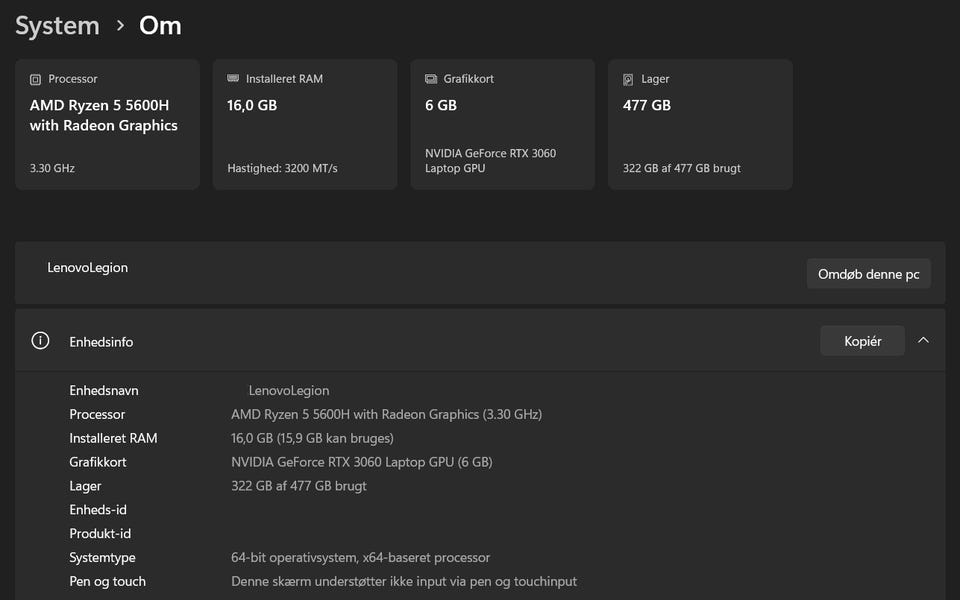Rename PC with Omdøb denne pc
Screen dimensions: 960x600
coord(868,274)
